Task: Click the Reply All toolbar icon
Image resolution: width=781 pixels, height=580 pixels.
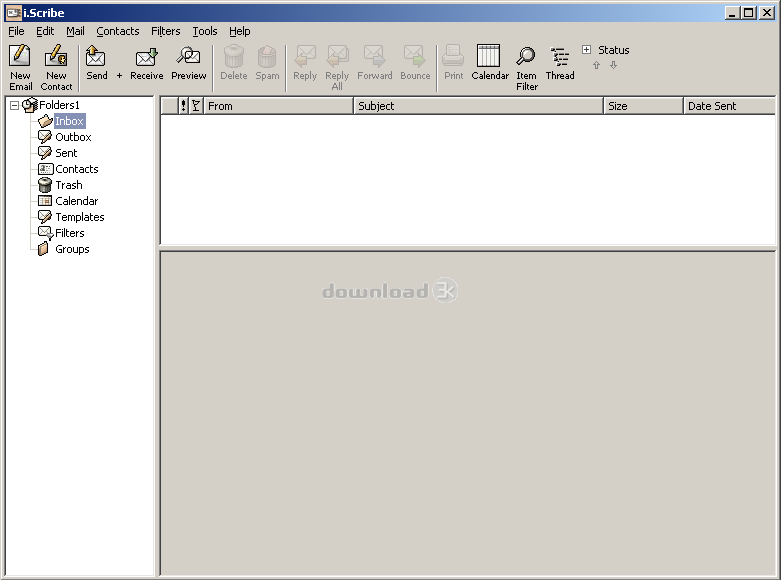Action: tap(337, 67)
